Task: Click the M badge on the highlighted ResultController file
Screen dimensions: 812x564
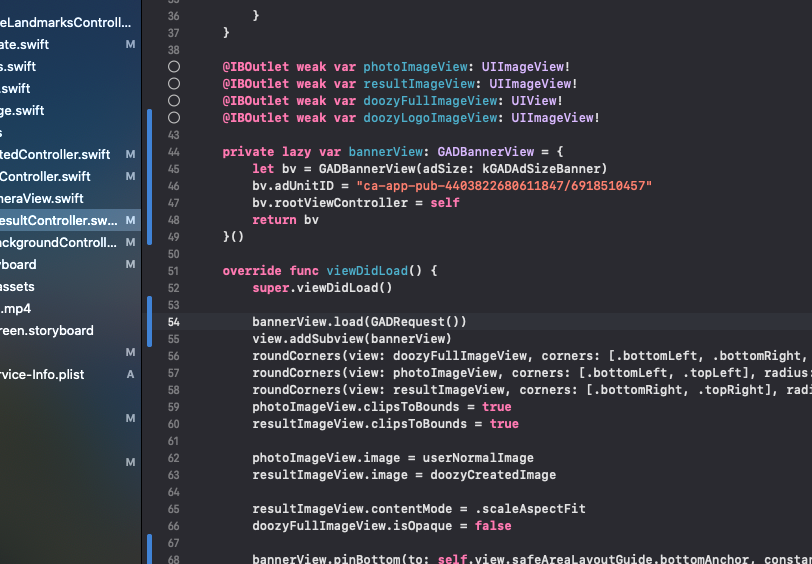Action: [x=130, y=220]
